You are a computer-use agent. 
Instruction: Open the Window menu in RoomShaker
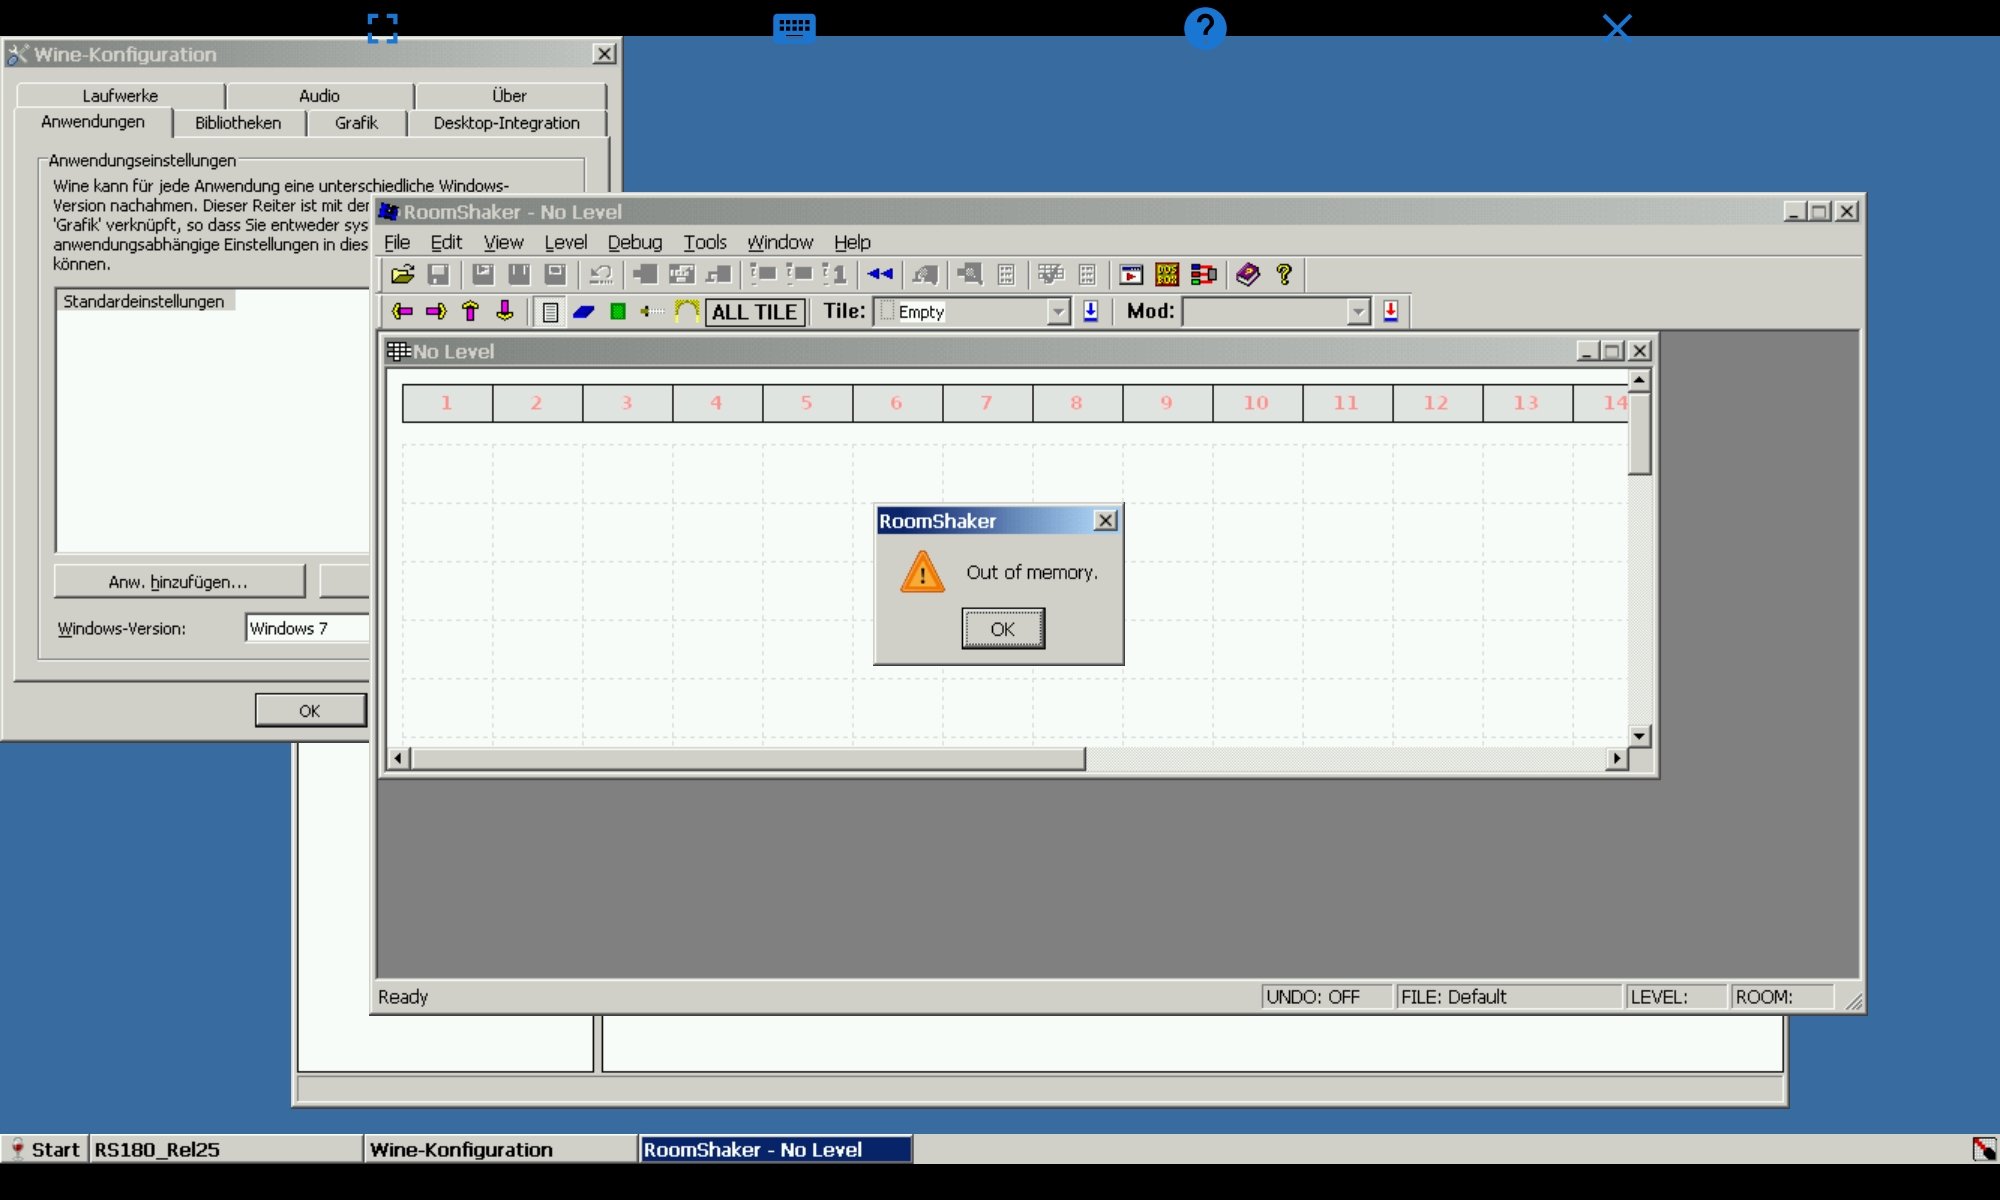click(780, 242)
